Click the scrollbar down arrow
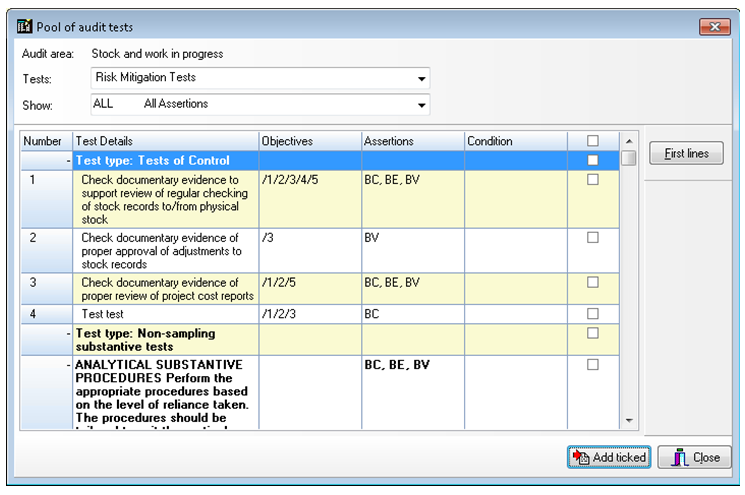 [629, 420]
